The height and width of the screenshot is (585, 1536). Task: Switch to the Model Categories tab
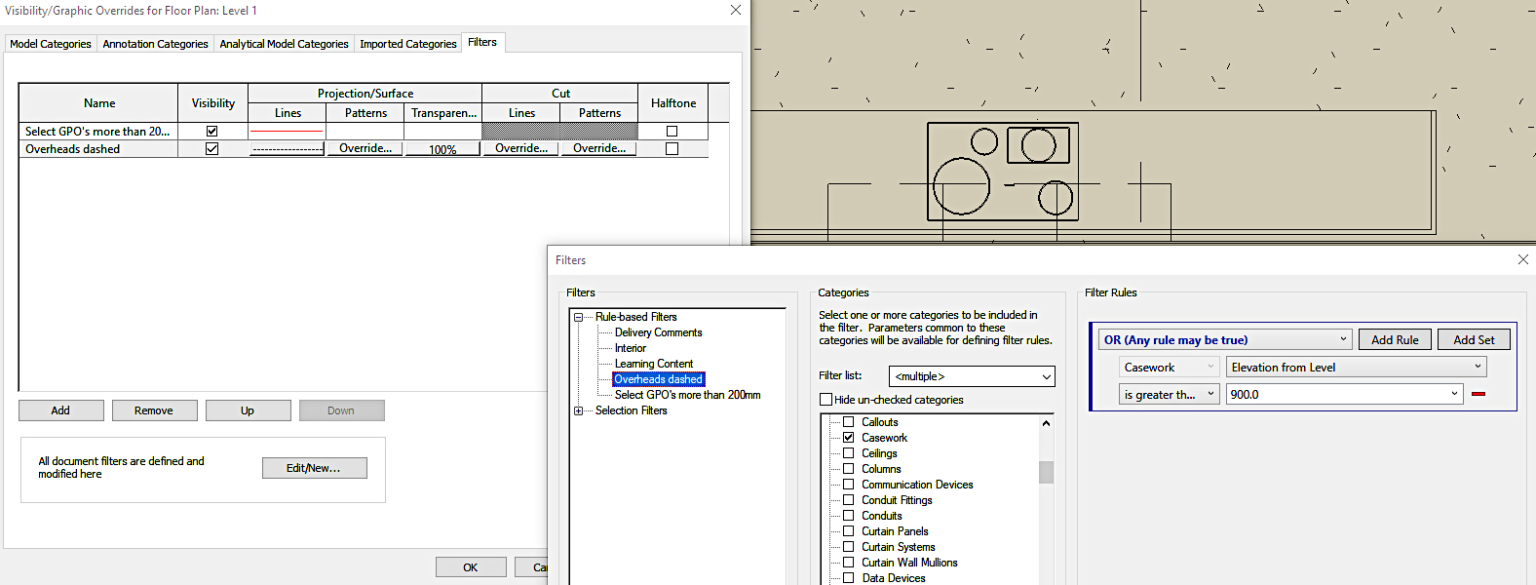coord(50,43)
